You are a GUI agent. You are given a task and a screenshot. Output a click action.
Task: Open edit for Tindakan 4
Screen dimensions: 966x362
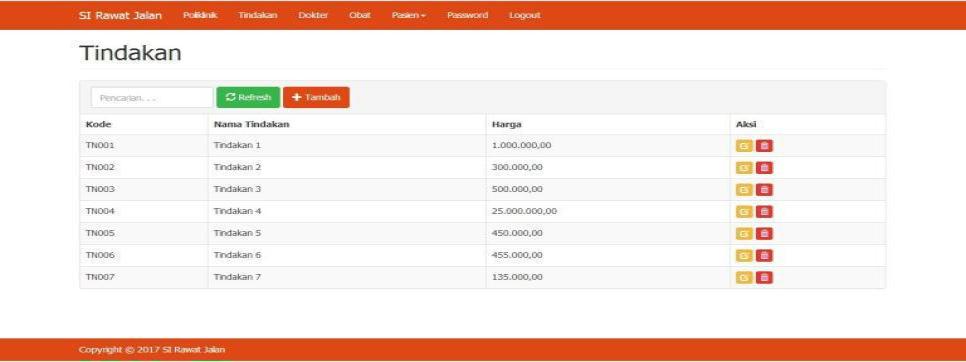[x=744, y=212]
